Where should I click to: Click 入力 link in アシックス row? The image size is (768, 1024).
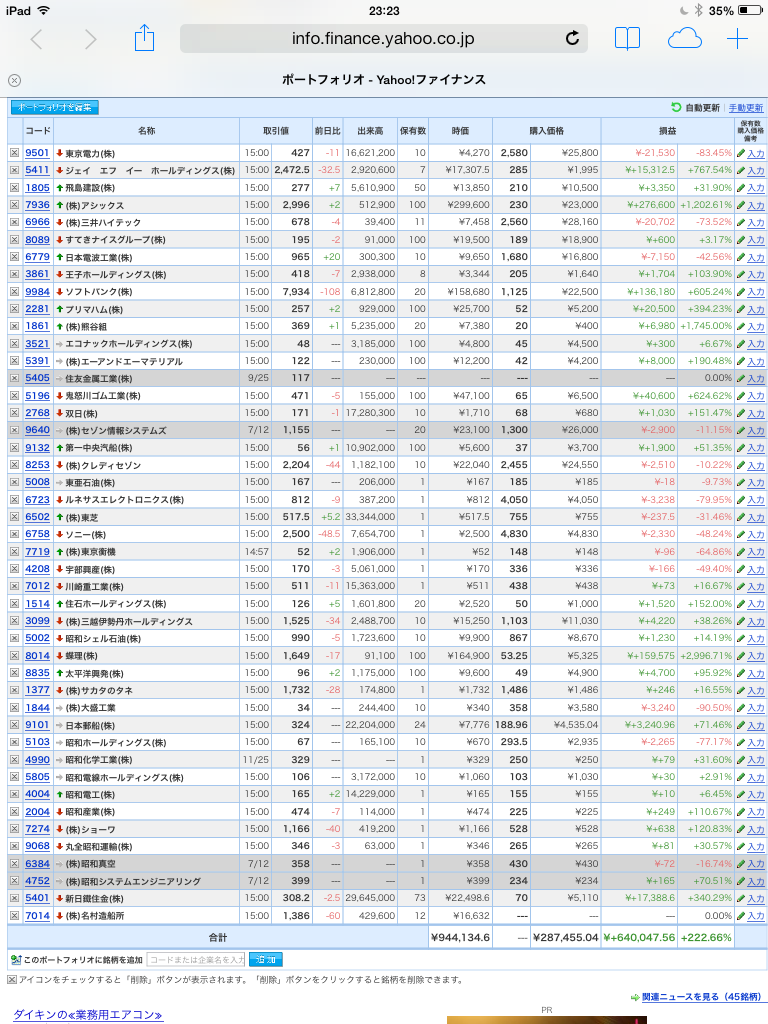756,205
